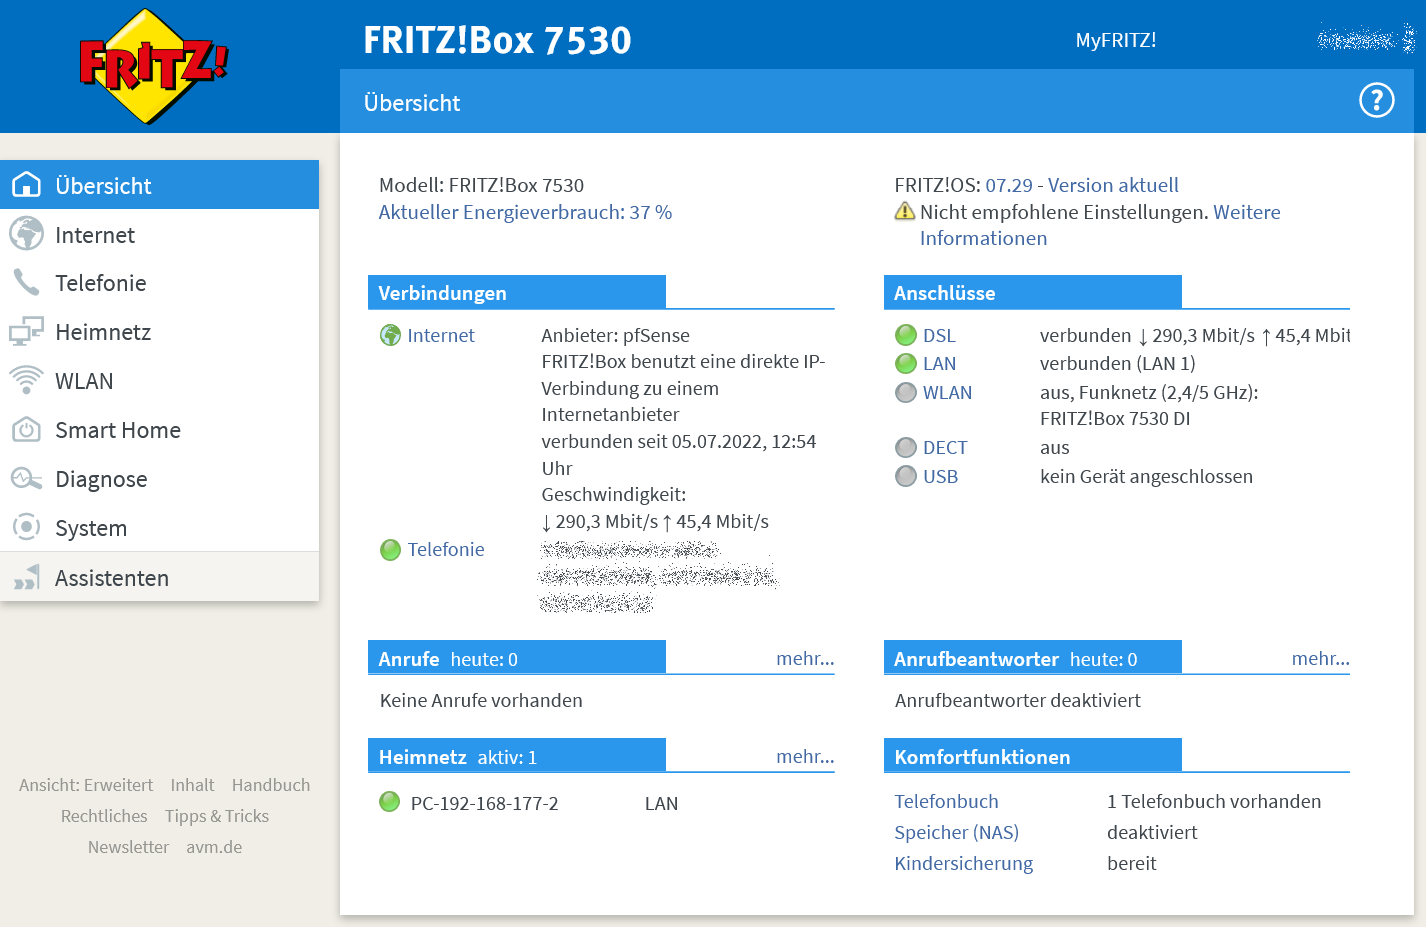Click mehr... next to Anrufbeantworter

(x=1320, y=658)
